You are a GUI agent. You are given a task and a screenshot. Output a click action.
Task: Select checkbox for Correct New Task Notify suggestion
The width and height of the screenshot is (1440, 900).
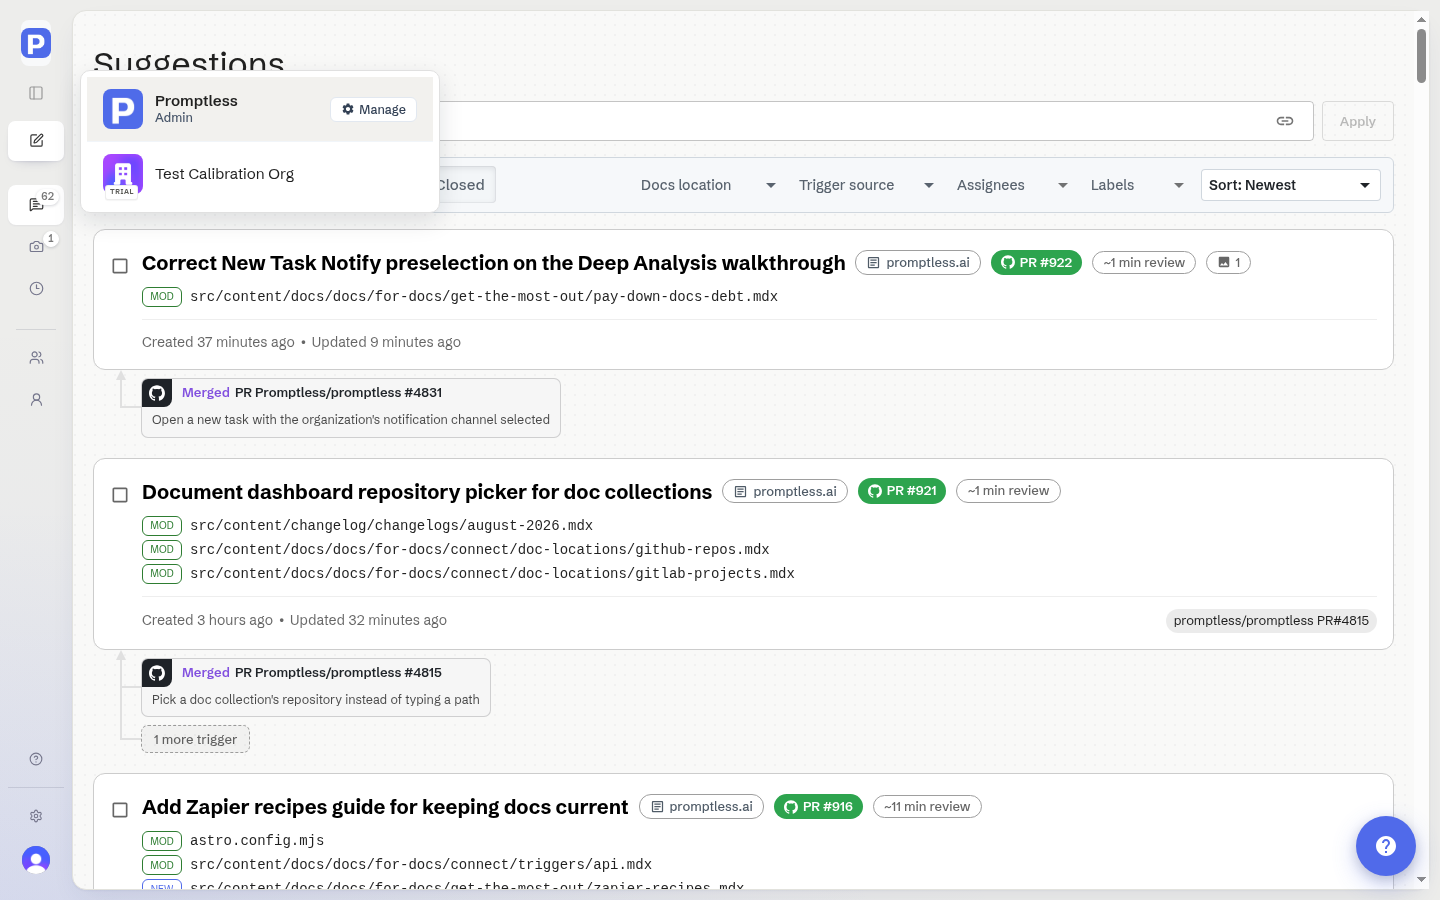[120, 266]
